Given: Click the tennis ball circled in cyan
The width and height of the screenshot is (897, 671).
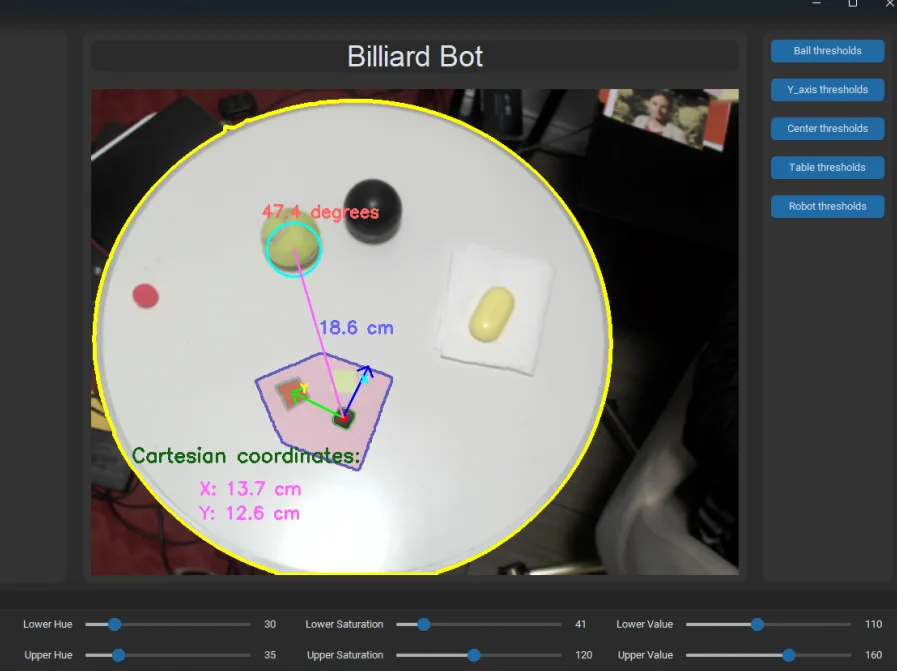Looking at the screenshot, I should click(292, 245).
